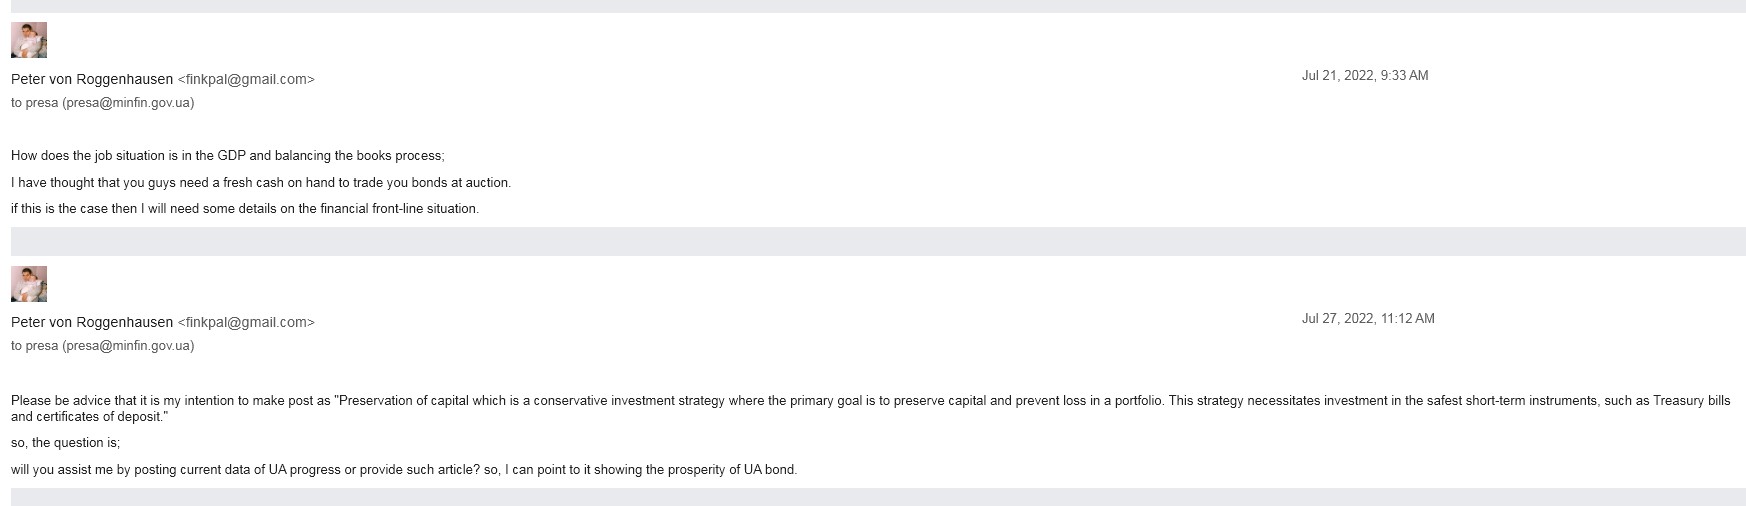Image resolution: width=1746 pixels, height=506 pixels.
Task: Click finkpal@gmail.com address in the first email
Action: [246, 79]
